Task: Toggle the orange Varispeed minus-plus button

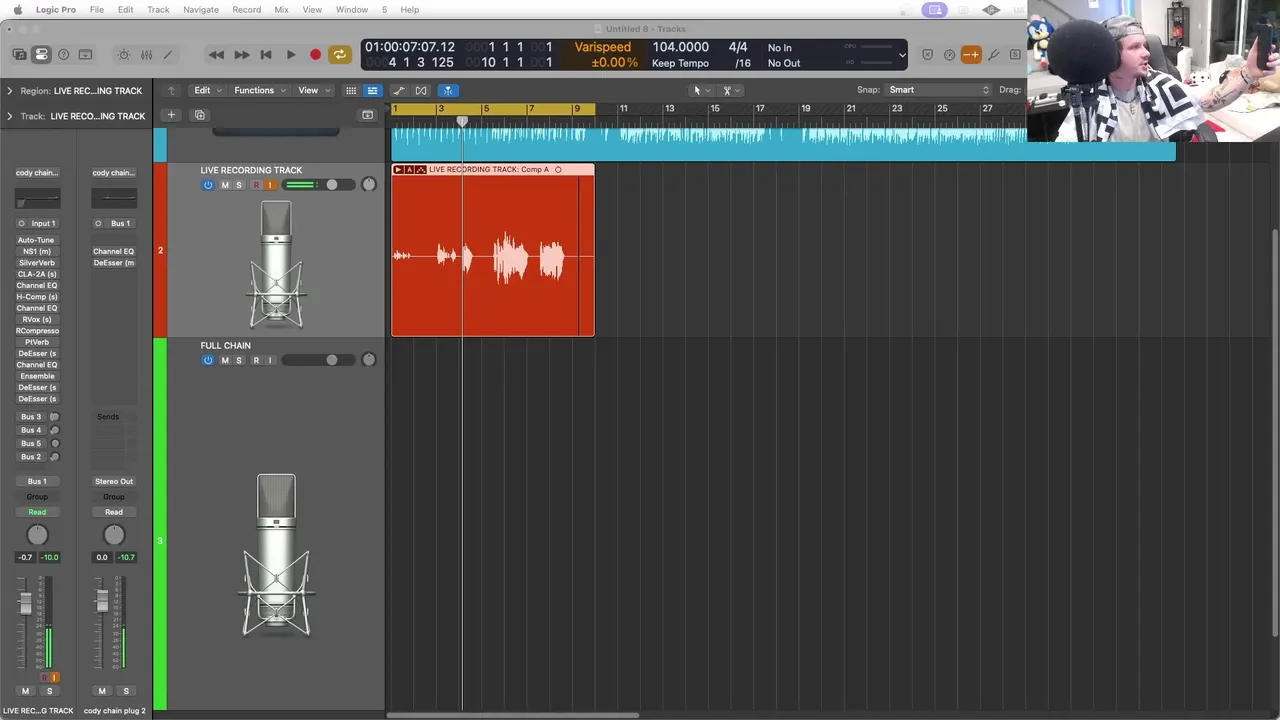Action: (x=971, y=55)
